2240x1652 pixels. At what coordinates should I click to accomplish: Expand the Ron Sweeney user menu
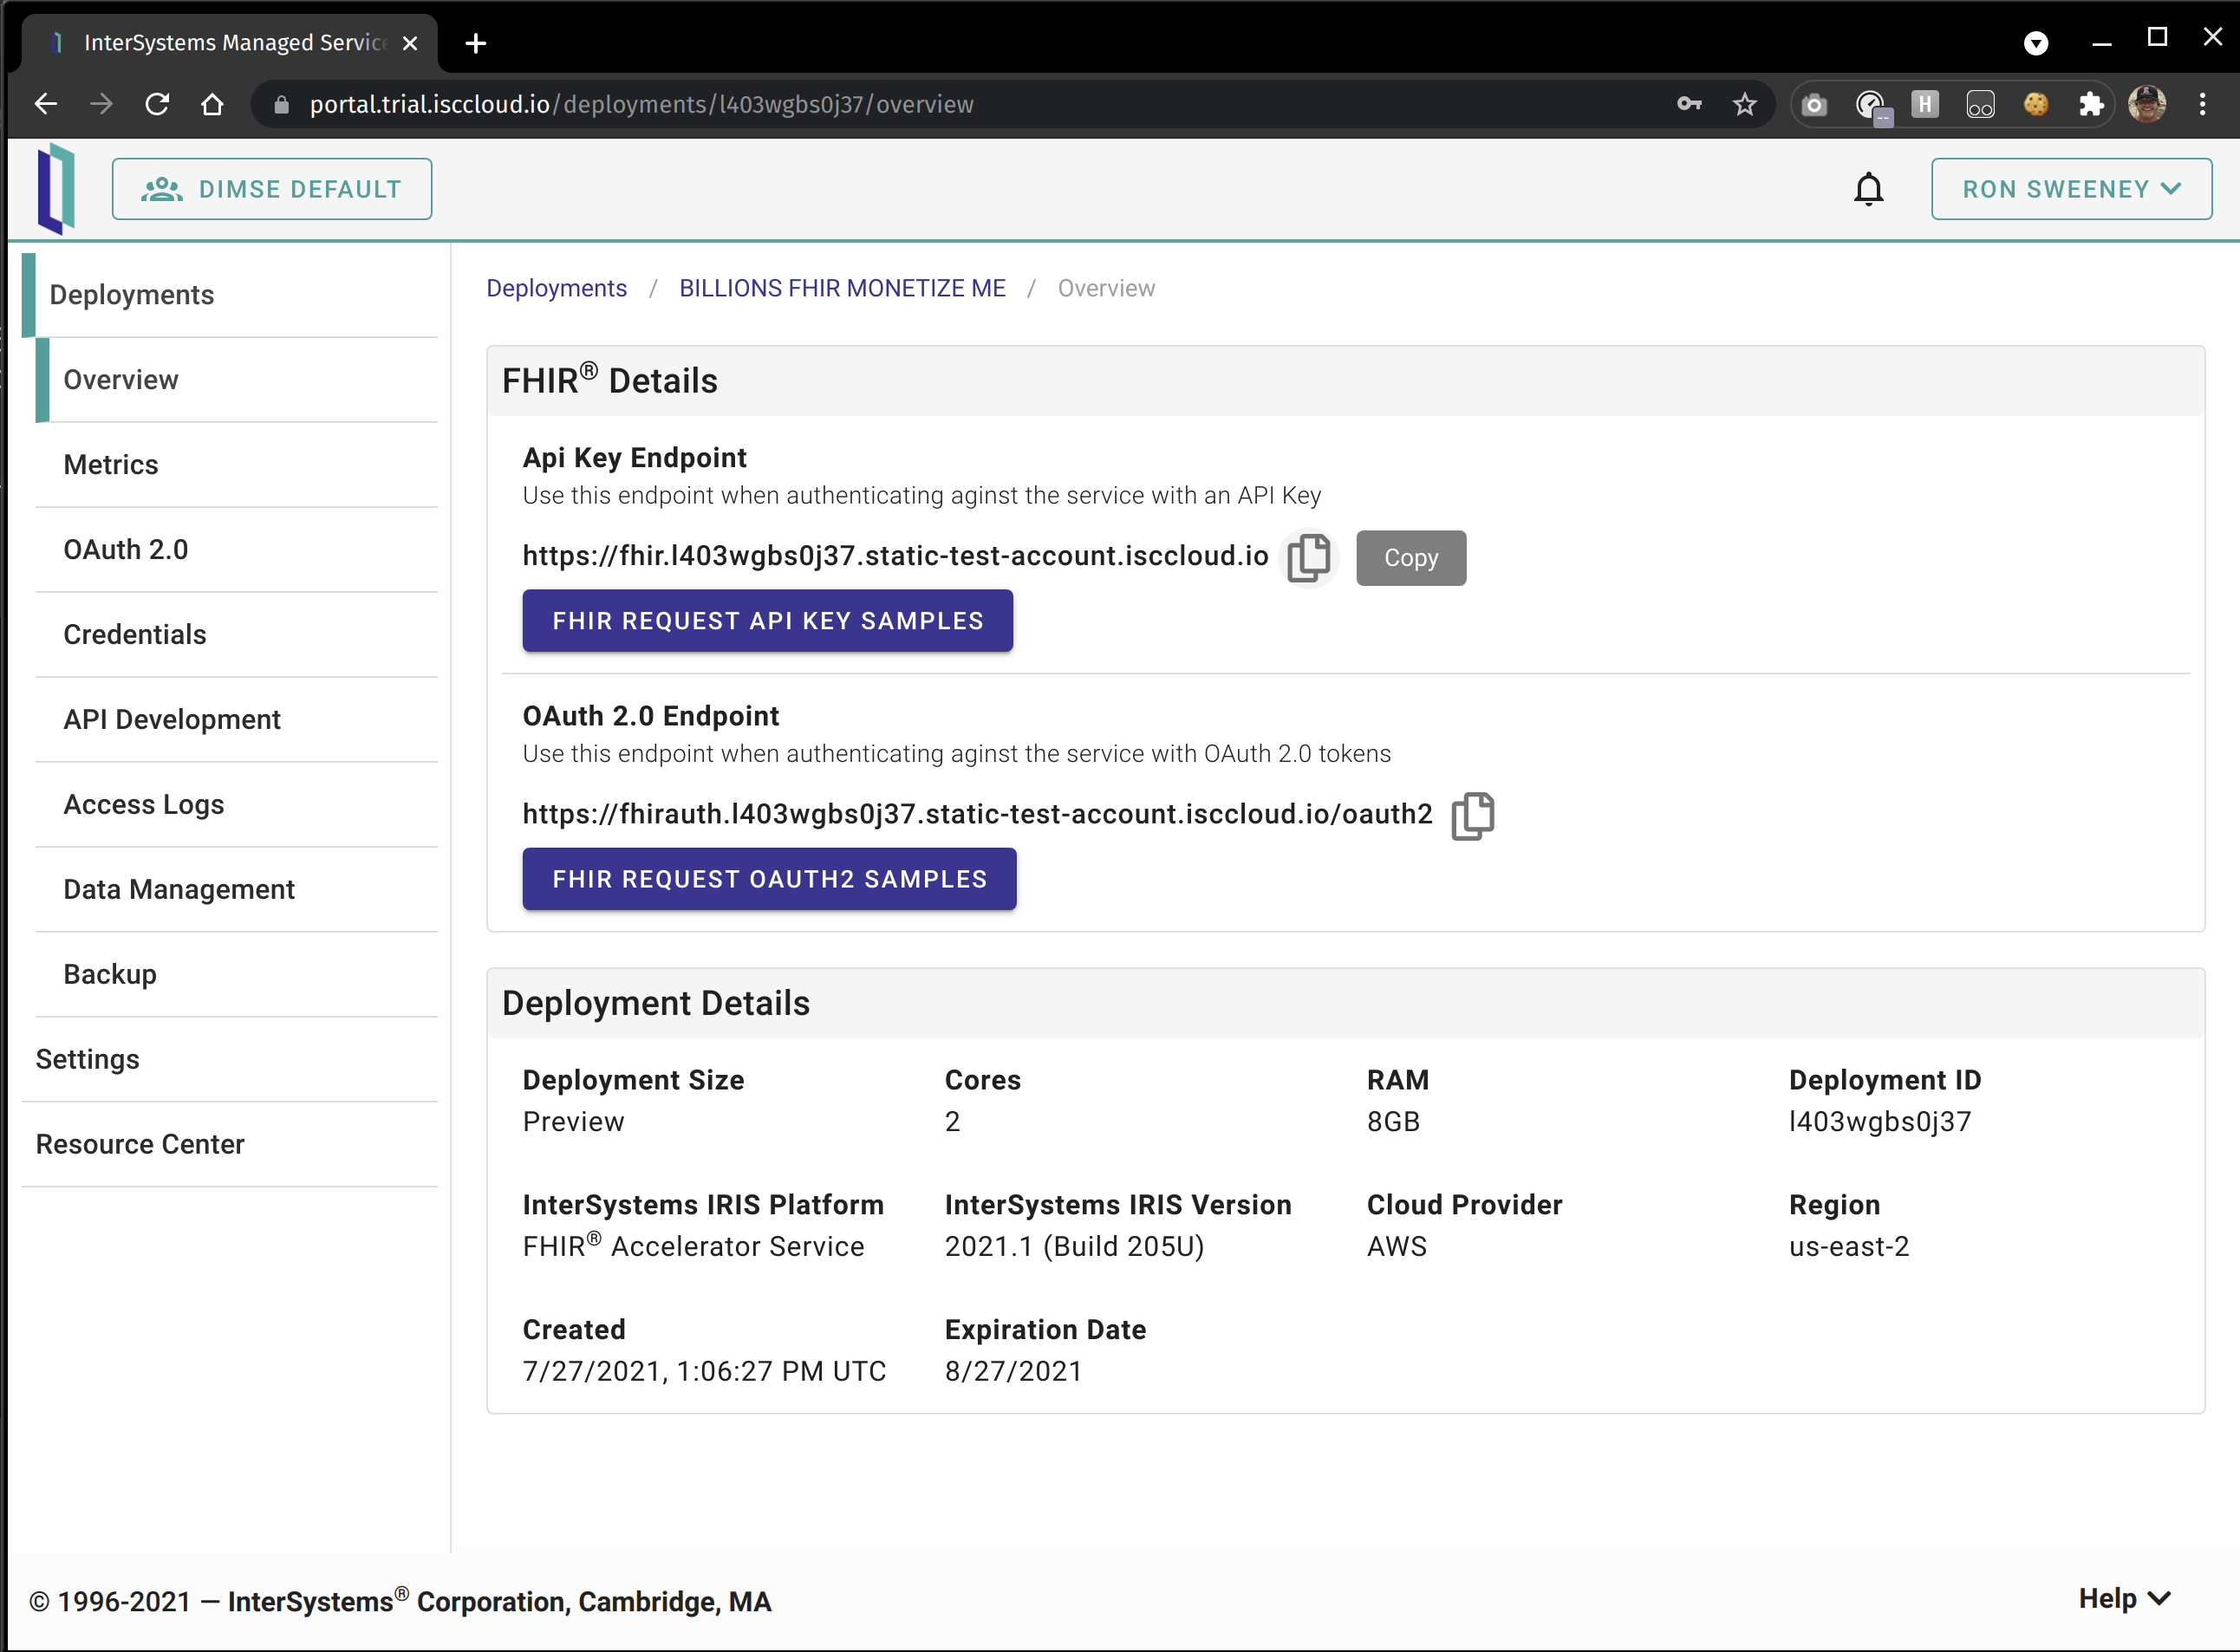click(2071, 189)
